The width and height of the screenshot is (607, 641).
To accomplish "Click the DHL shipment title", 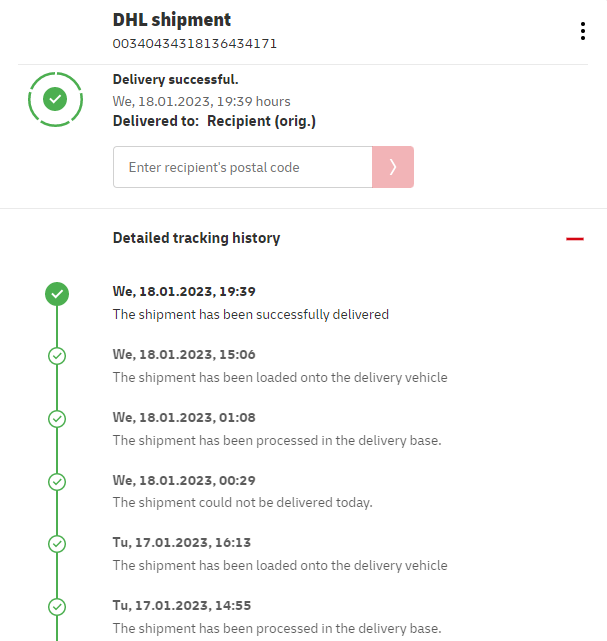I will [x=172, y=20].
